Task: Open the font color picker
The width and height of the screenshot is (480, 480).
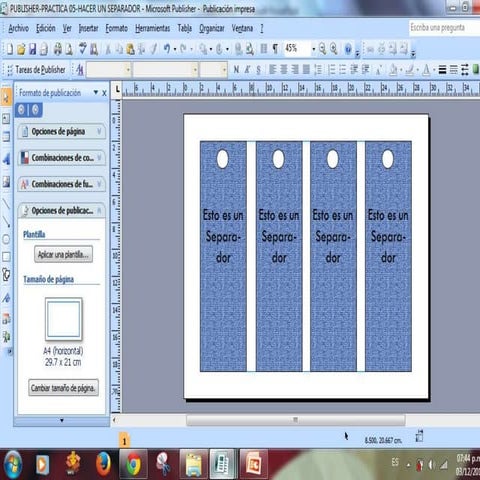Action: point(426,70)
